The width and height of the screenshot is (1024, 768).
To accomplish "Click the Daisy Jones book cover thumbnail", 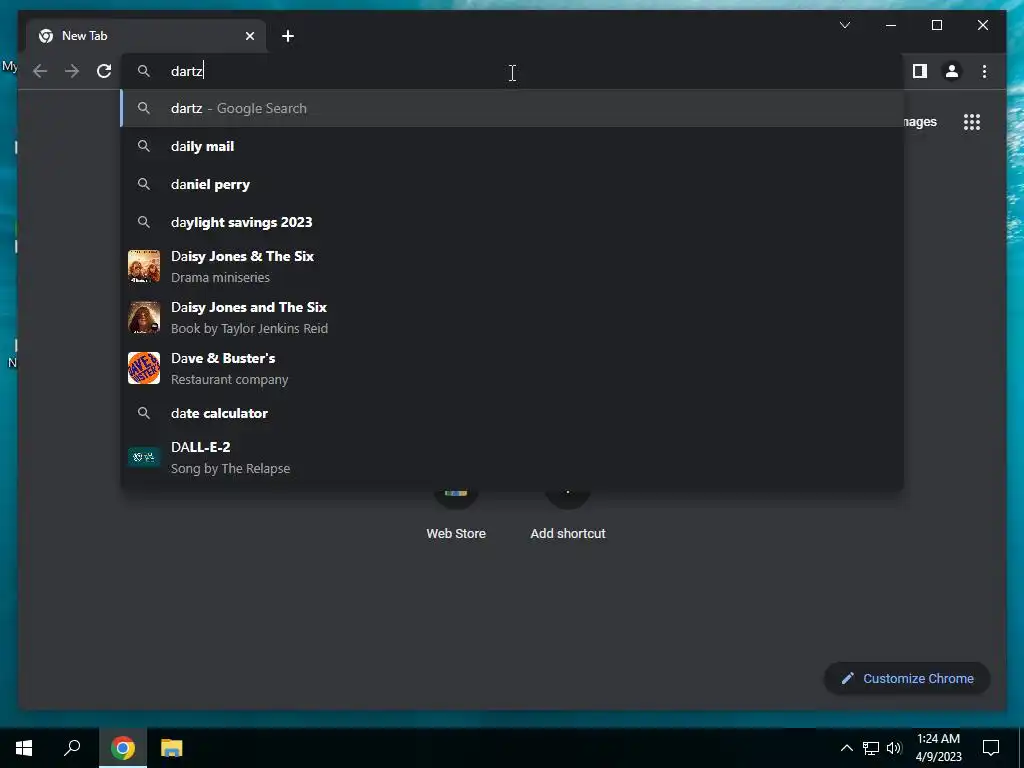I will [144, 317].
